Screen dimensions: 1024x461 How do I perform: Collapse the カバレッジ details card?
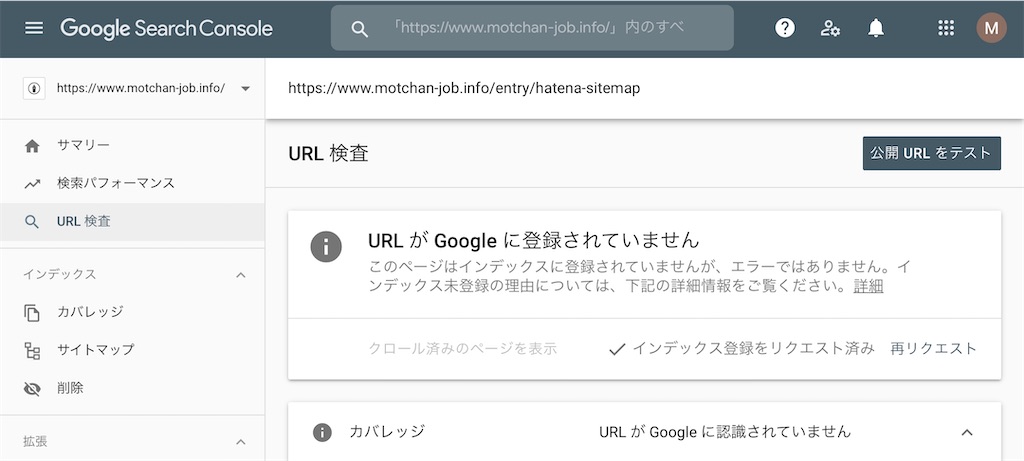[x=968, y=432]
